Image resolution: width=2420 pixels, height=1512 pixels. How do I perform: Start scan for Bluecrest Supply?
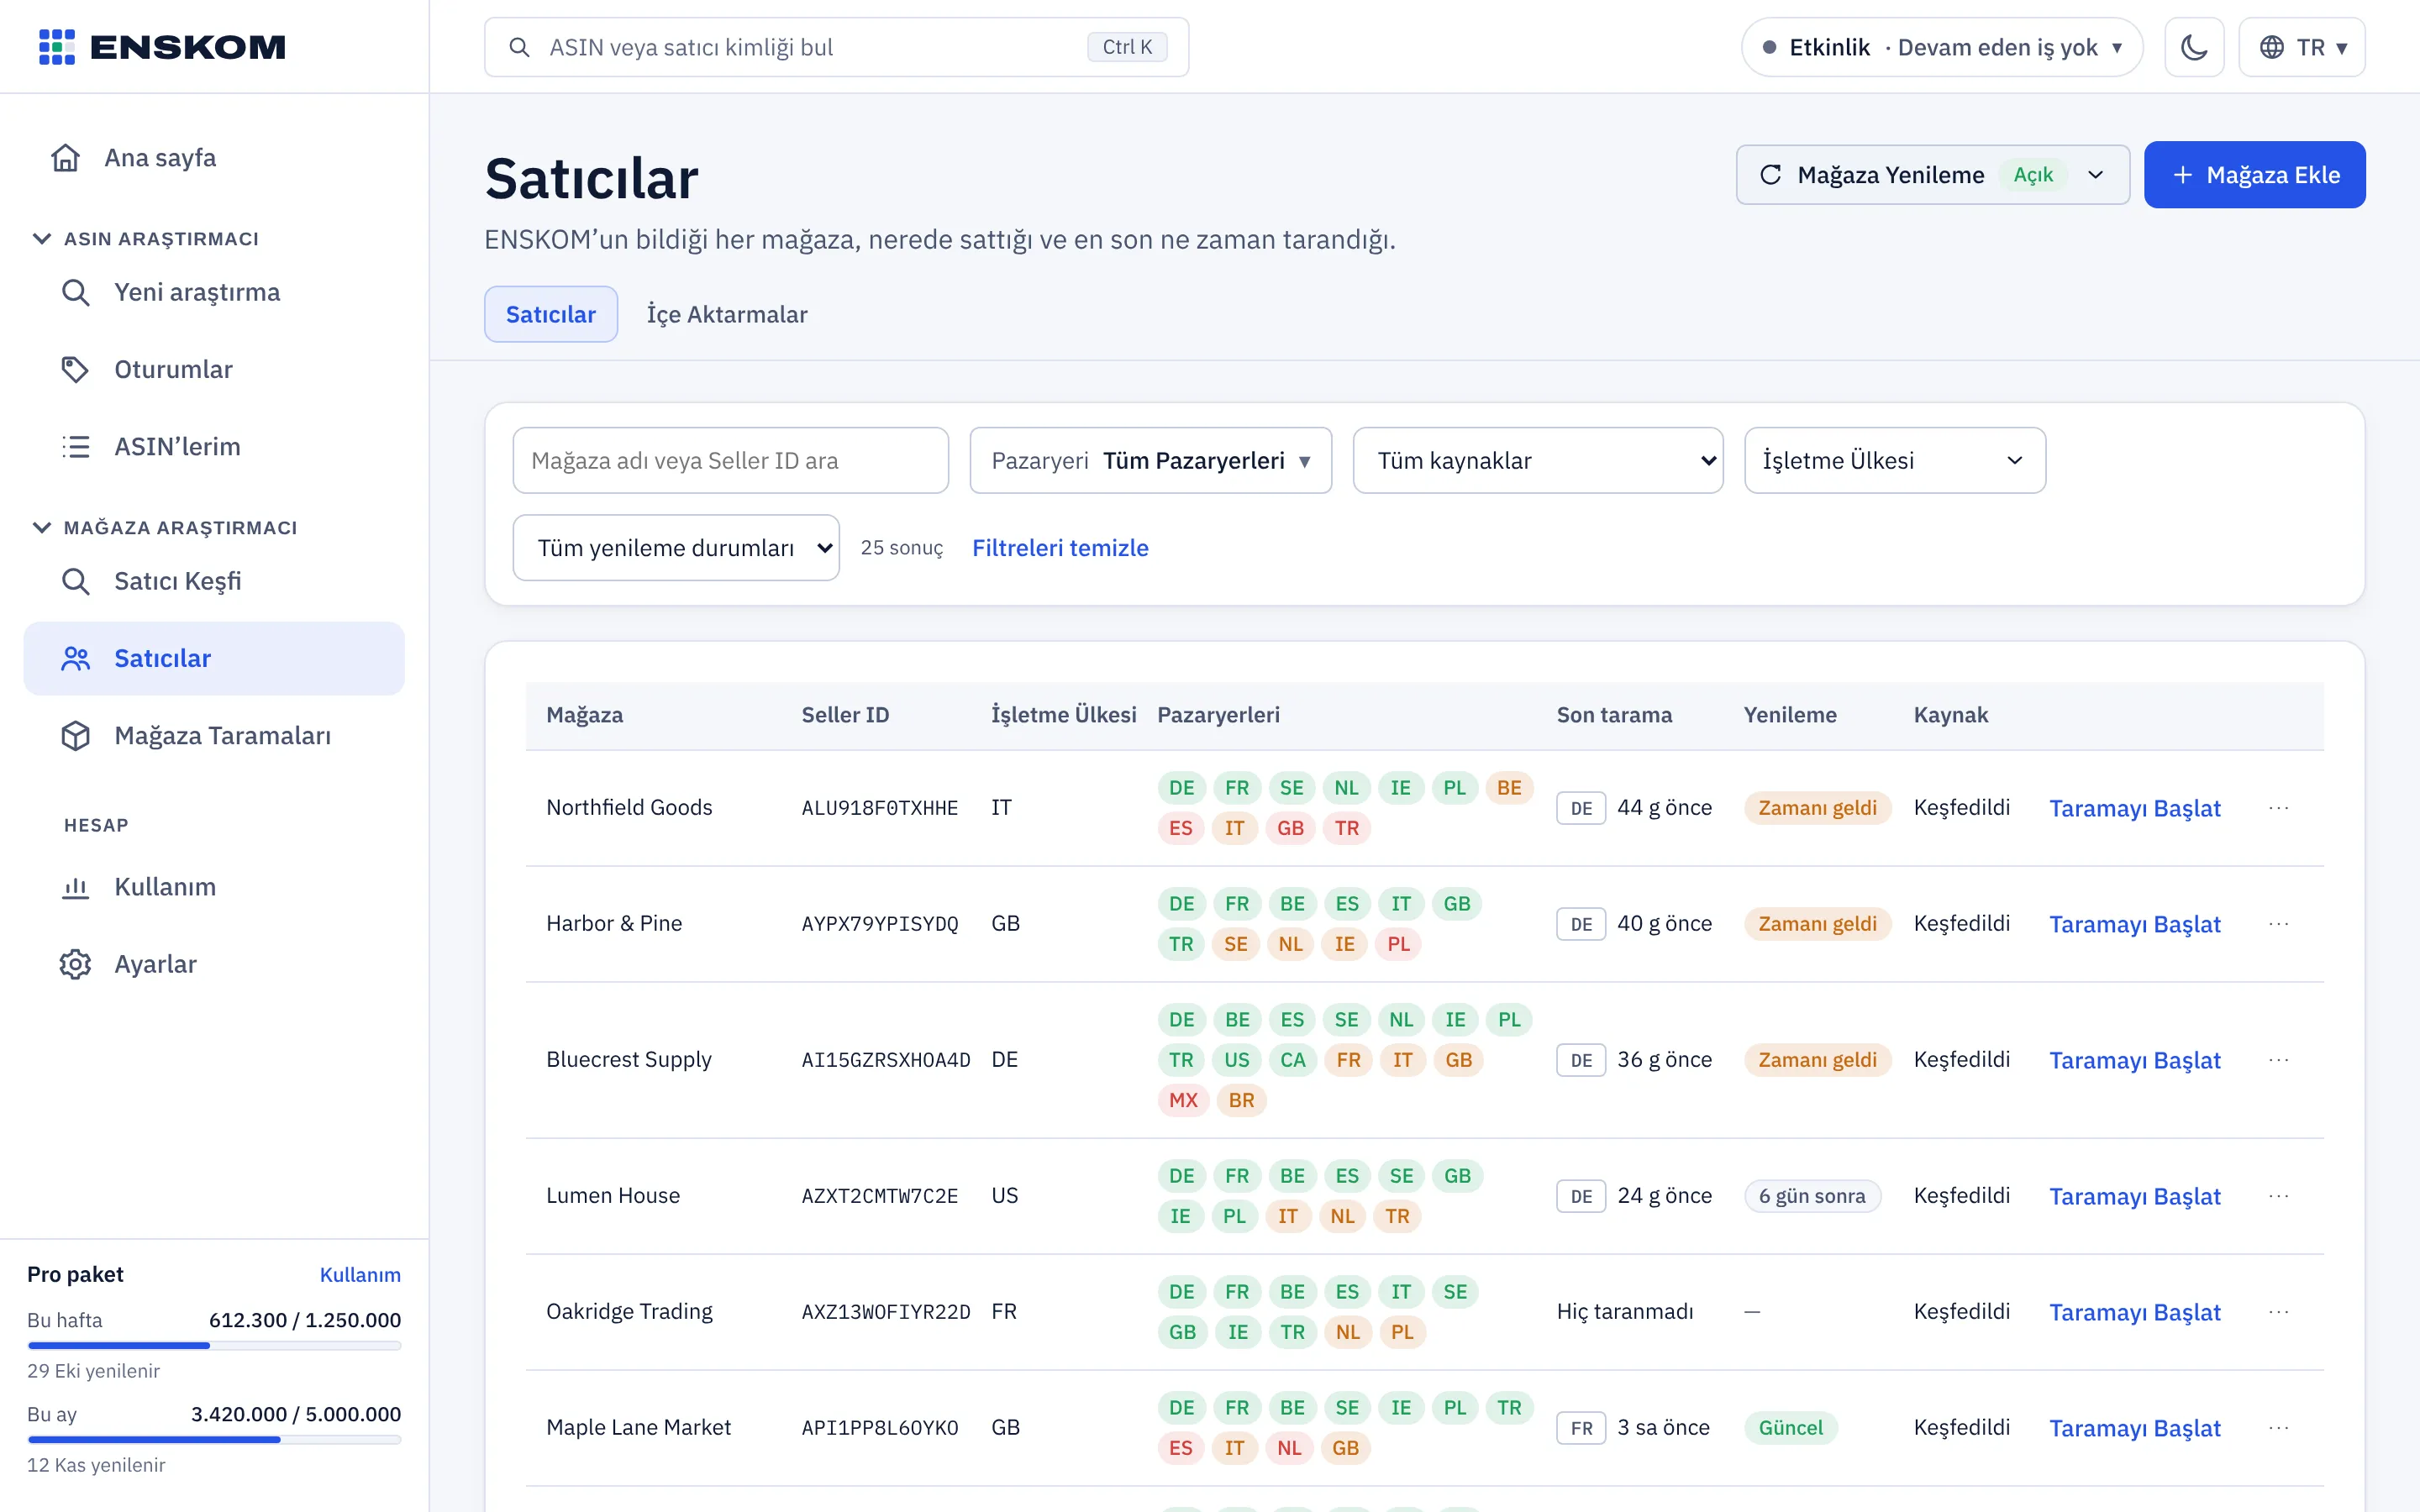tap(2135, 1060)
